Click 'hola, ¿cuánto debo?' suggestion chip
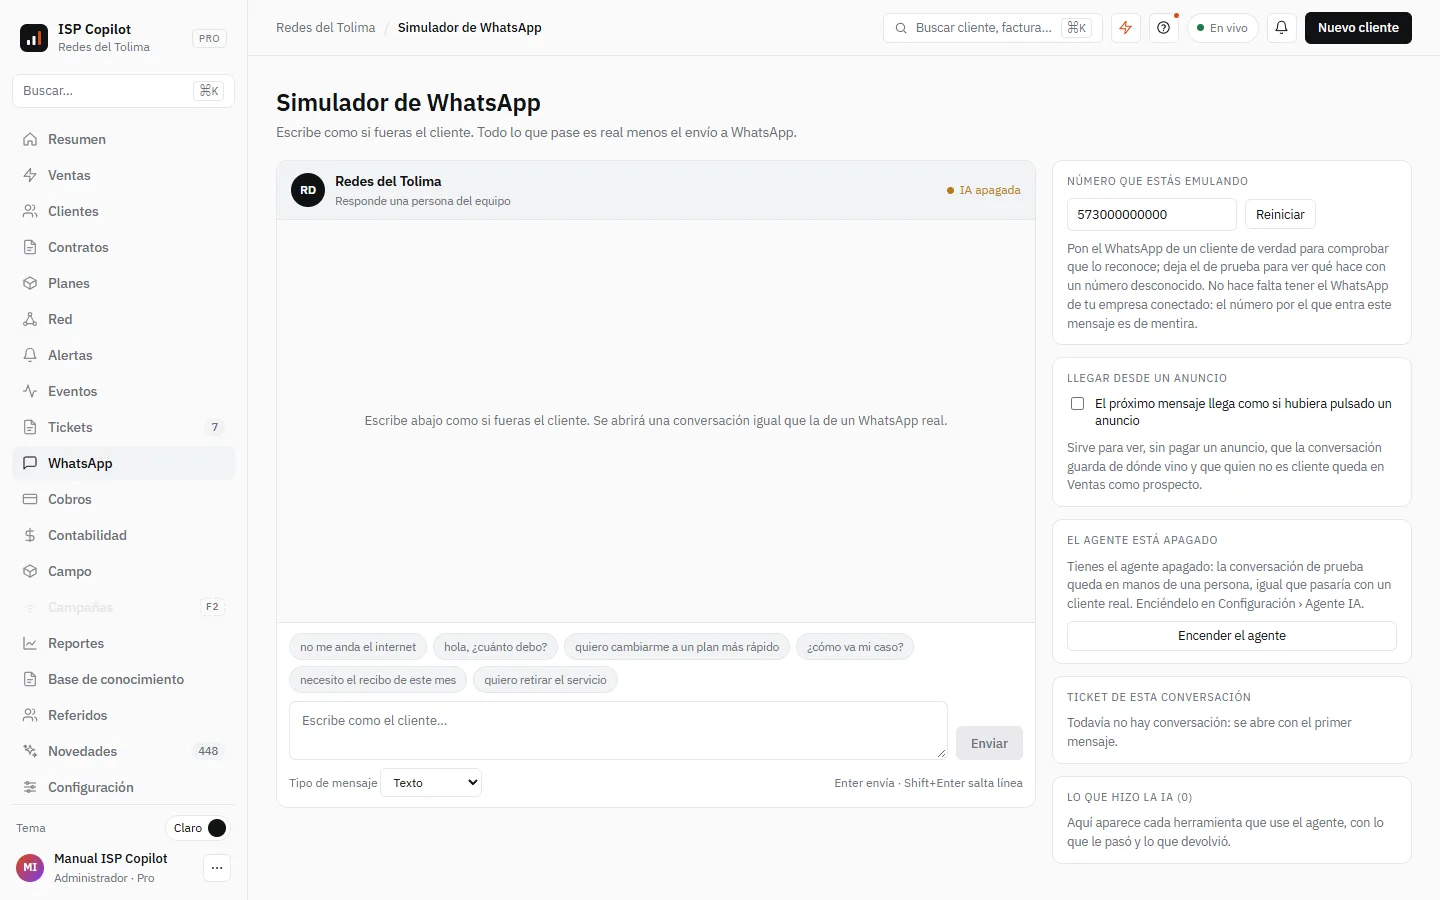The height and width of the screenshot is (900, 1440). coord(495,647)
